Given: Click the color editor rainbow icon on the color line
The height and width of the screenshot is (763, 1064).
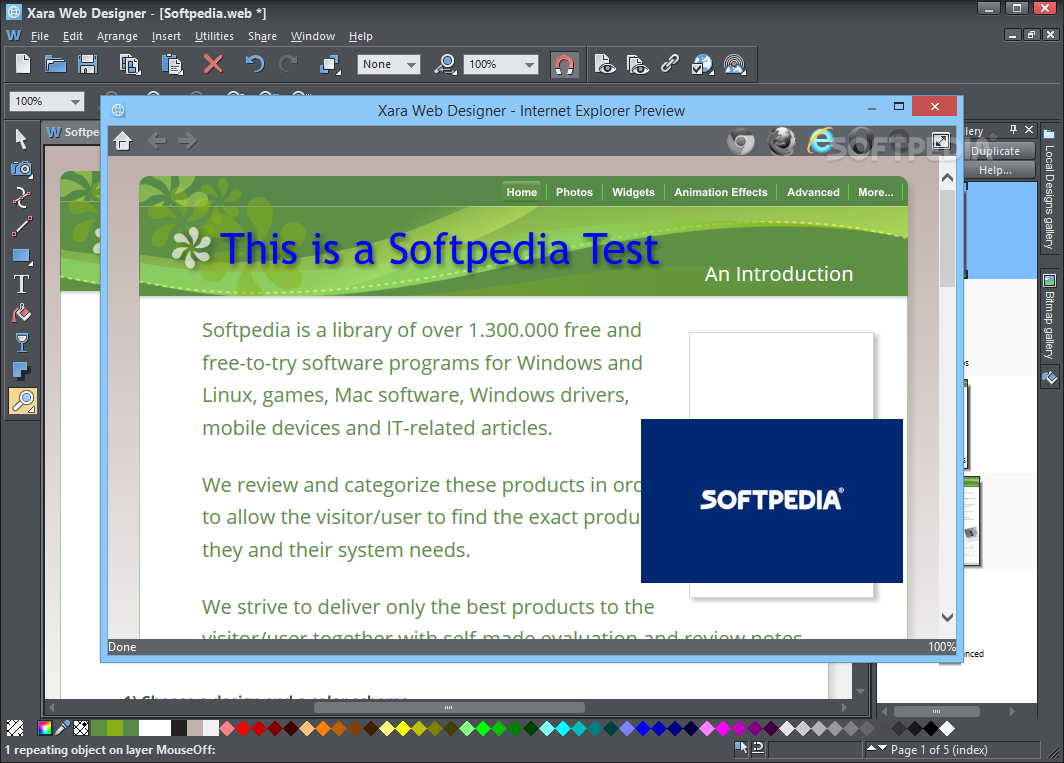Looking at the screenshot, I should click(45, 728).
